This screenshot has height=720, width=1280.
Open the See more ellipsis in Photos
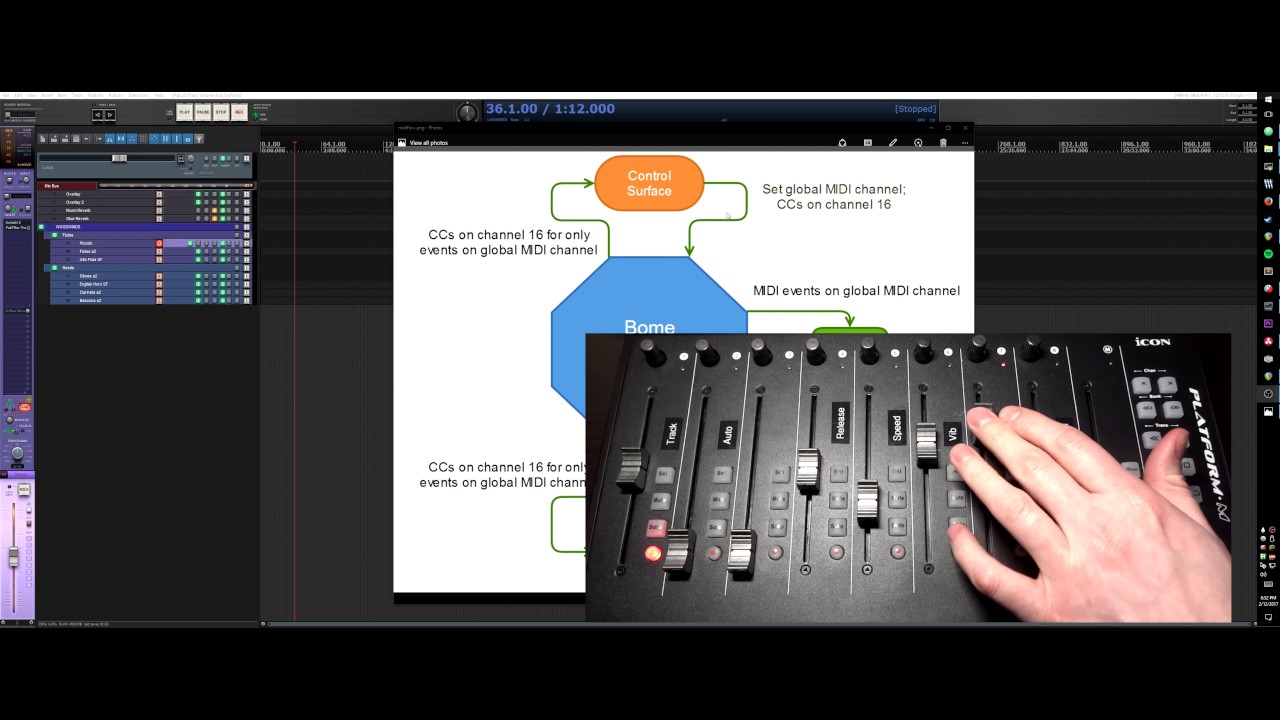[x=965, y=143]
